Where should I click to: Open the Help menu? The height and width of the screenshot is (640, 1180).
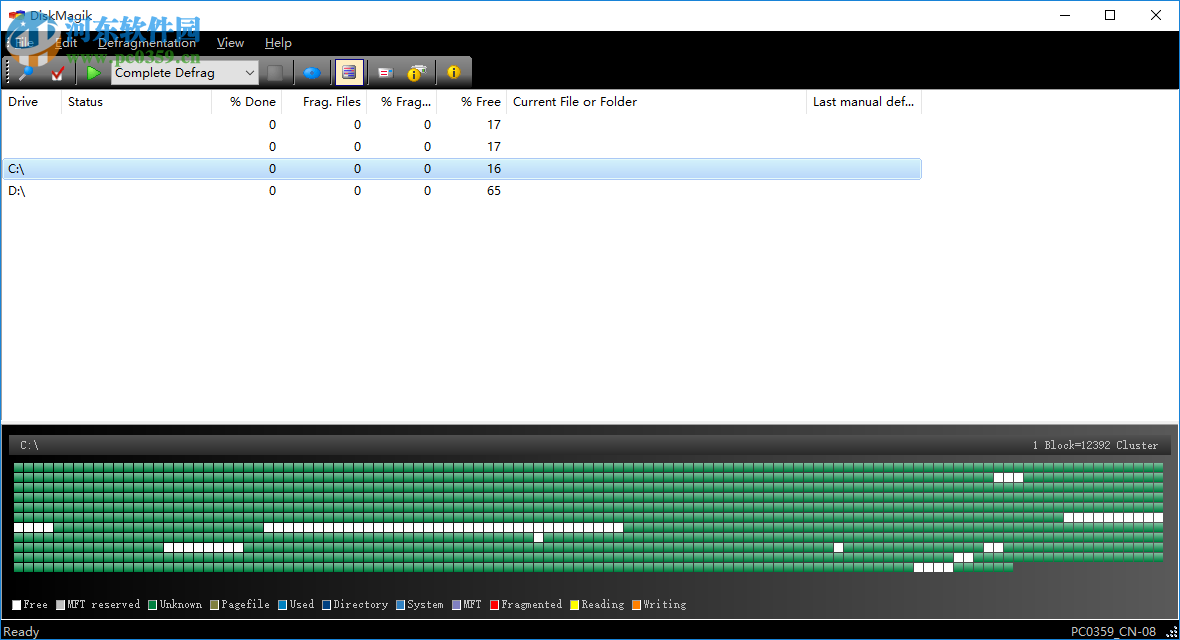click(x=278, y=43)
